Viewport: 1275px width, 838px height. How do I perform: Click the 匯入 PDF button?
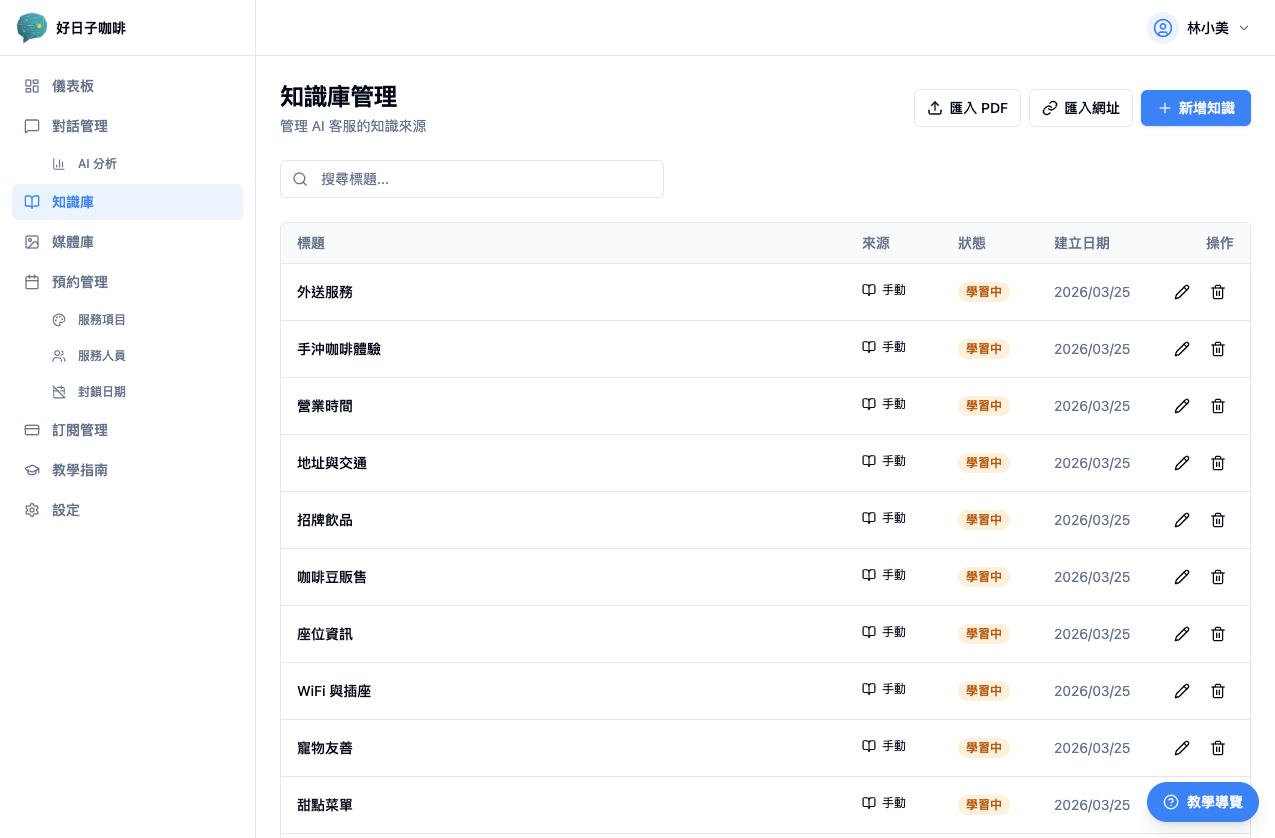[x=967, y=107]
